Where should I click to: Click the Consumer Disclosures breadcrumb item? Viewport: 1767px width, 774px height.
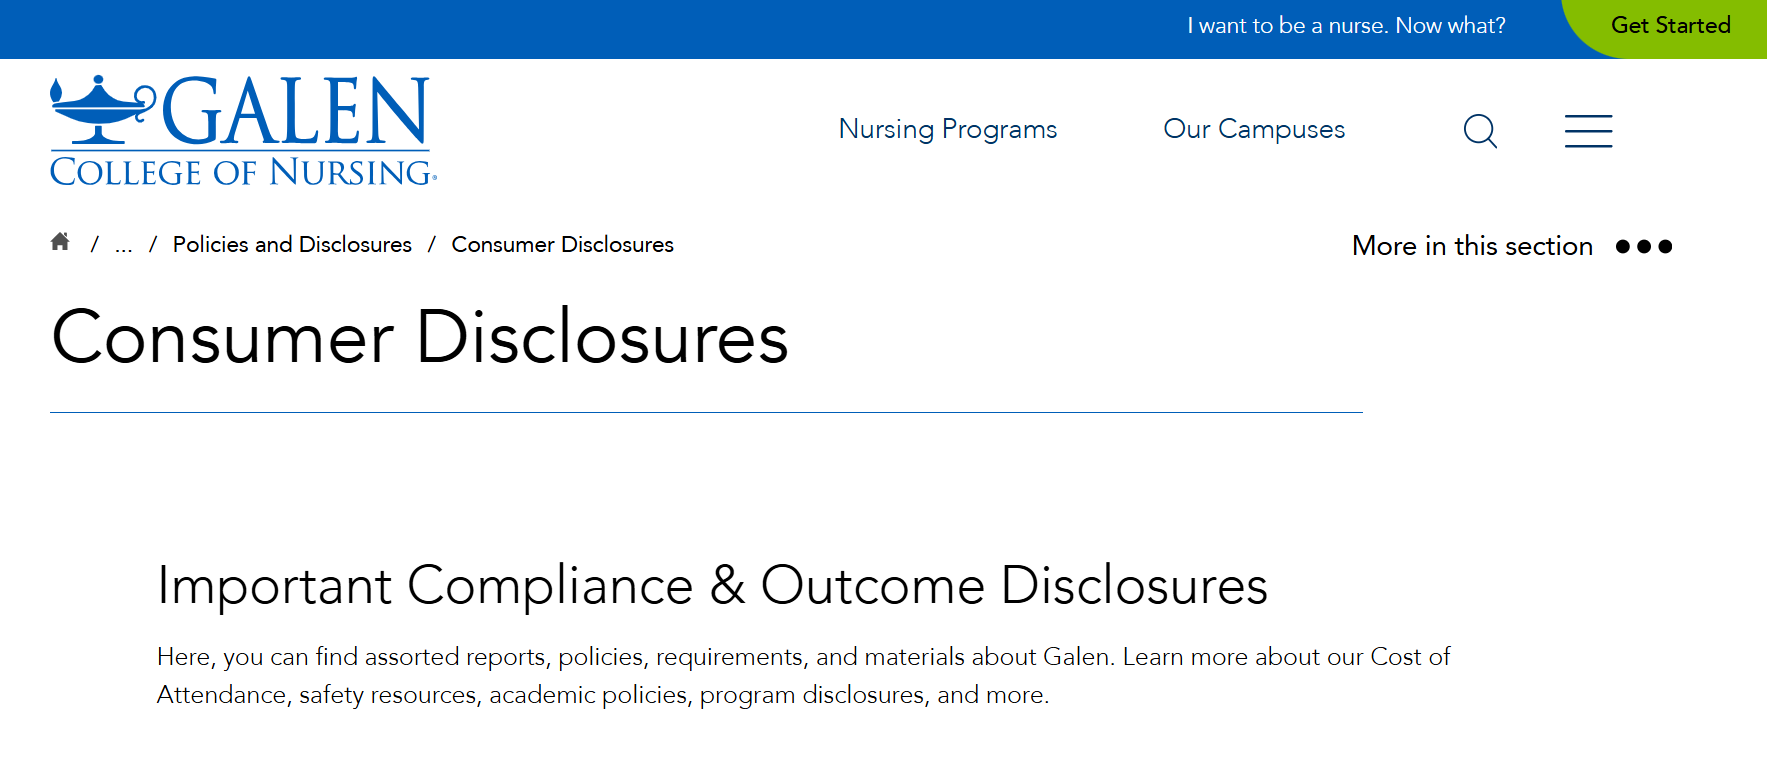pyautogui.click(x=562, y=245)
